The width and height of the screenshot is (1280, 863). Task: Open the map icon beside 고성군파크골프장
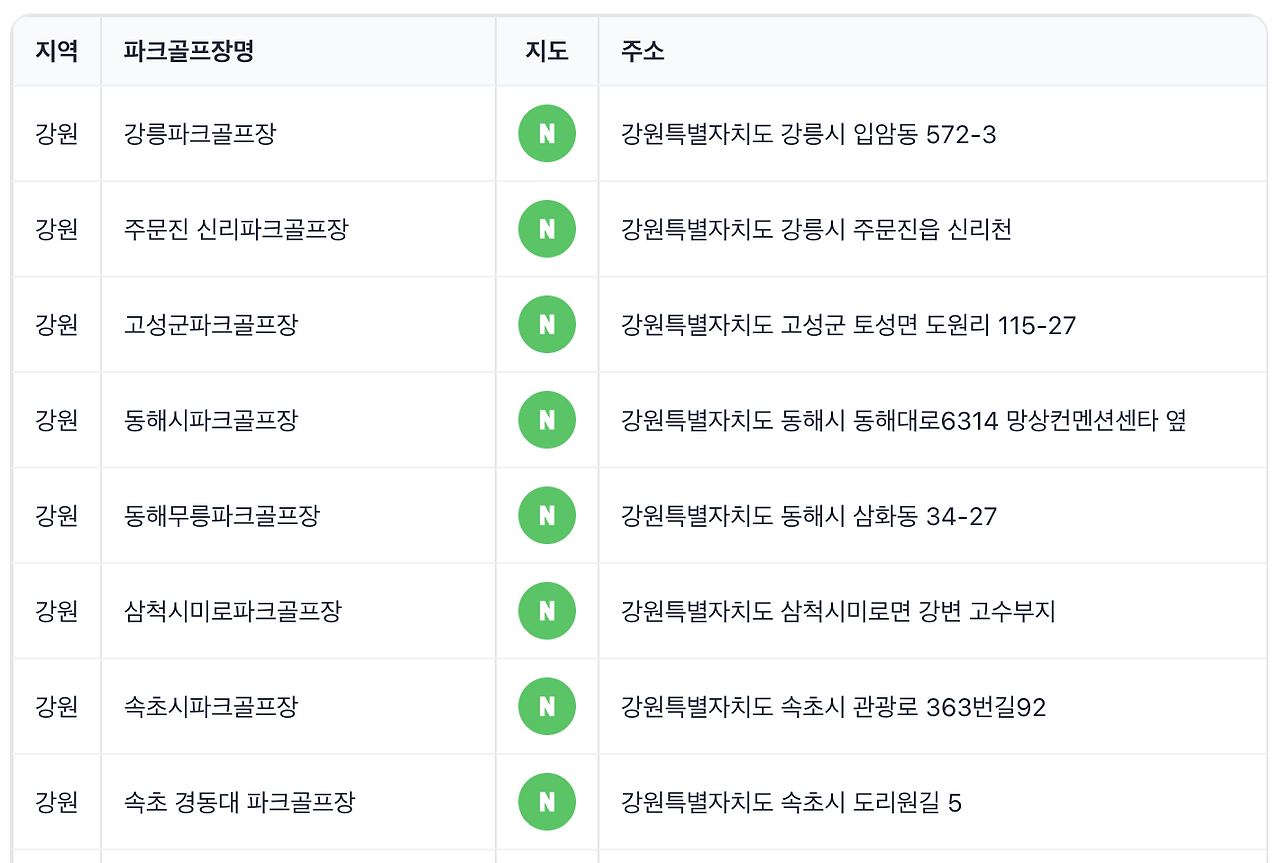(x=546, y=324)
